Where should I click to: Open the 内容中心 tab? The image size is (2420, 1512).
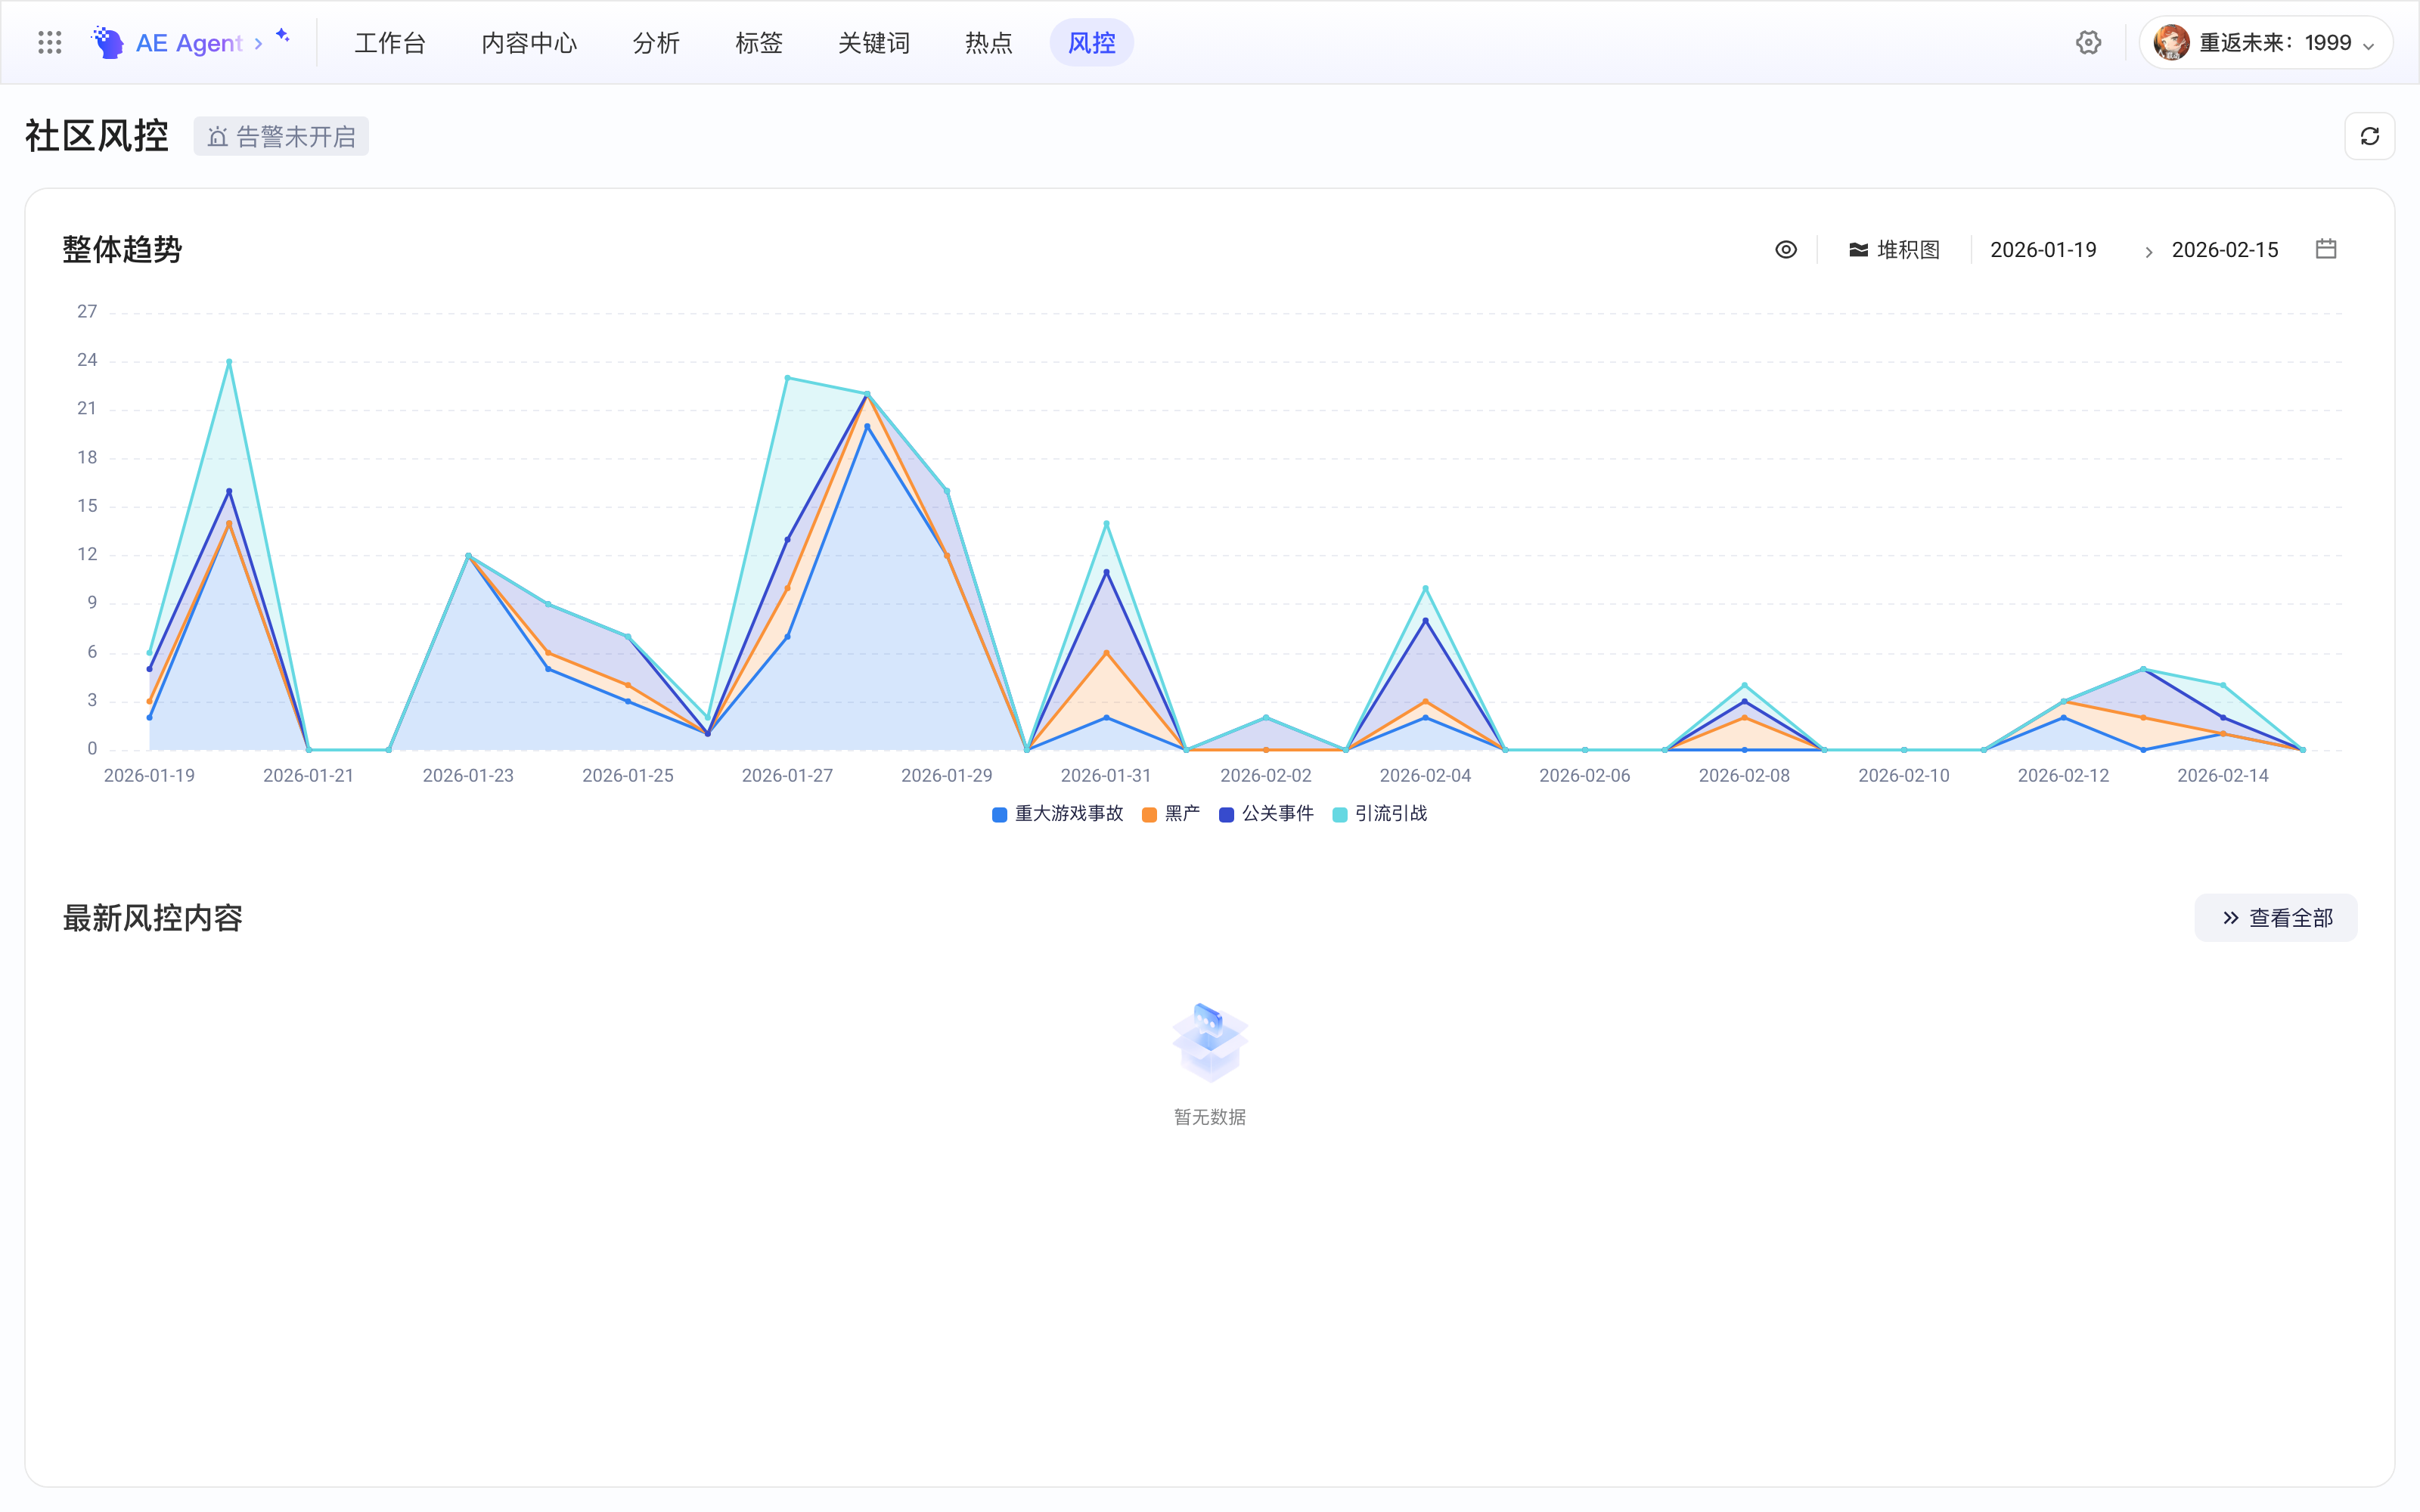[529, 42]
